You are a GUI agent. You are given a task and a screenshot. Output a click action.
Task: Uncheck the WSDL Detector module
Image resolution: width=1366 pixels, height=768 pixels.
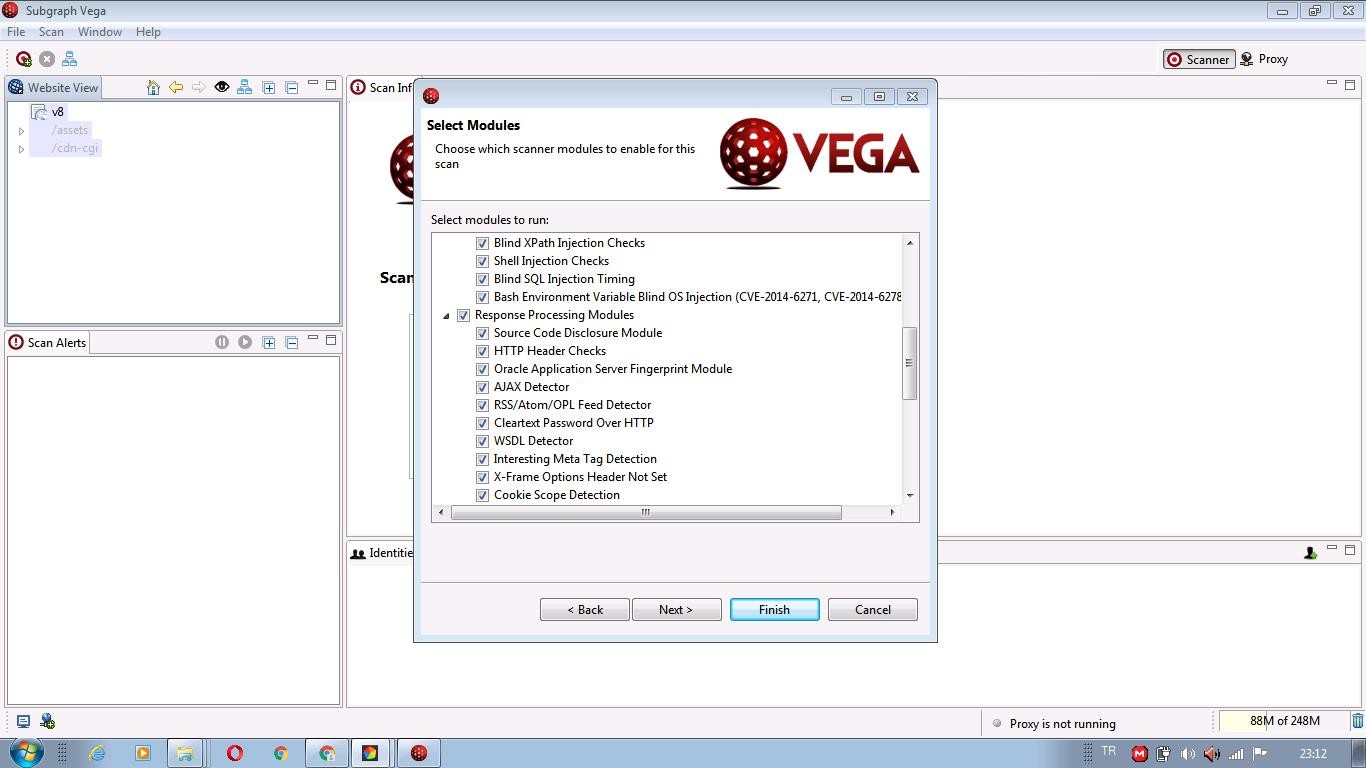pyautogui.click(x=482, y=441)
